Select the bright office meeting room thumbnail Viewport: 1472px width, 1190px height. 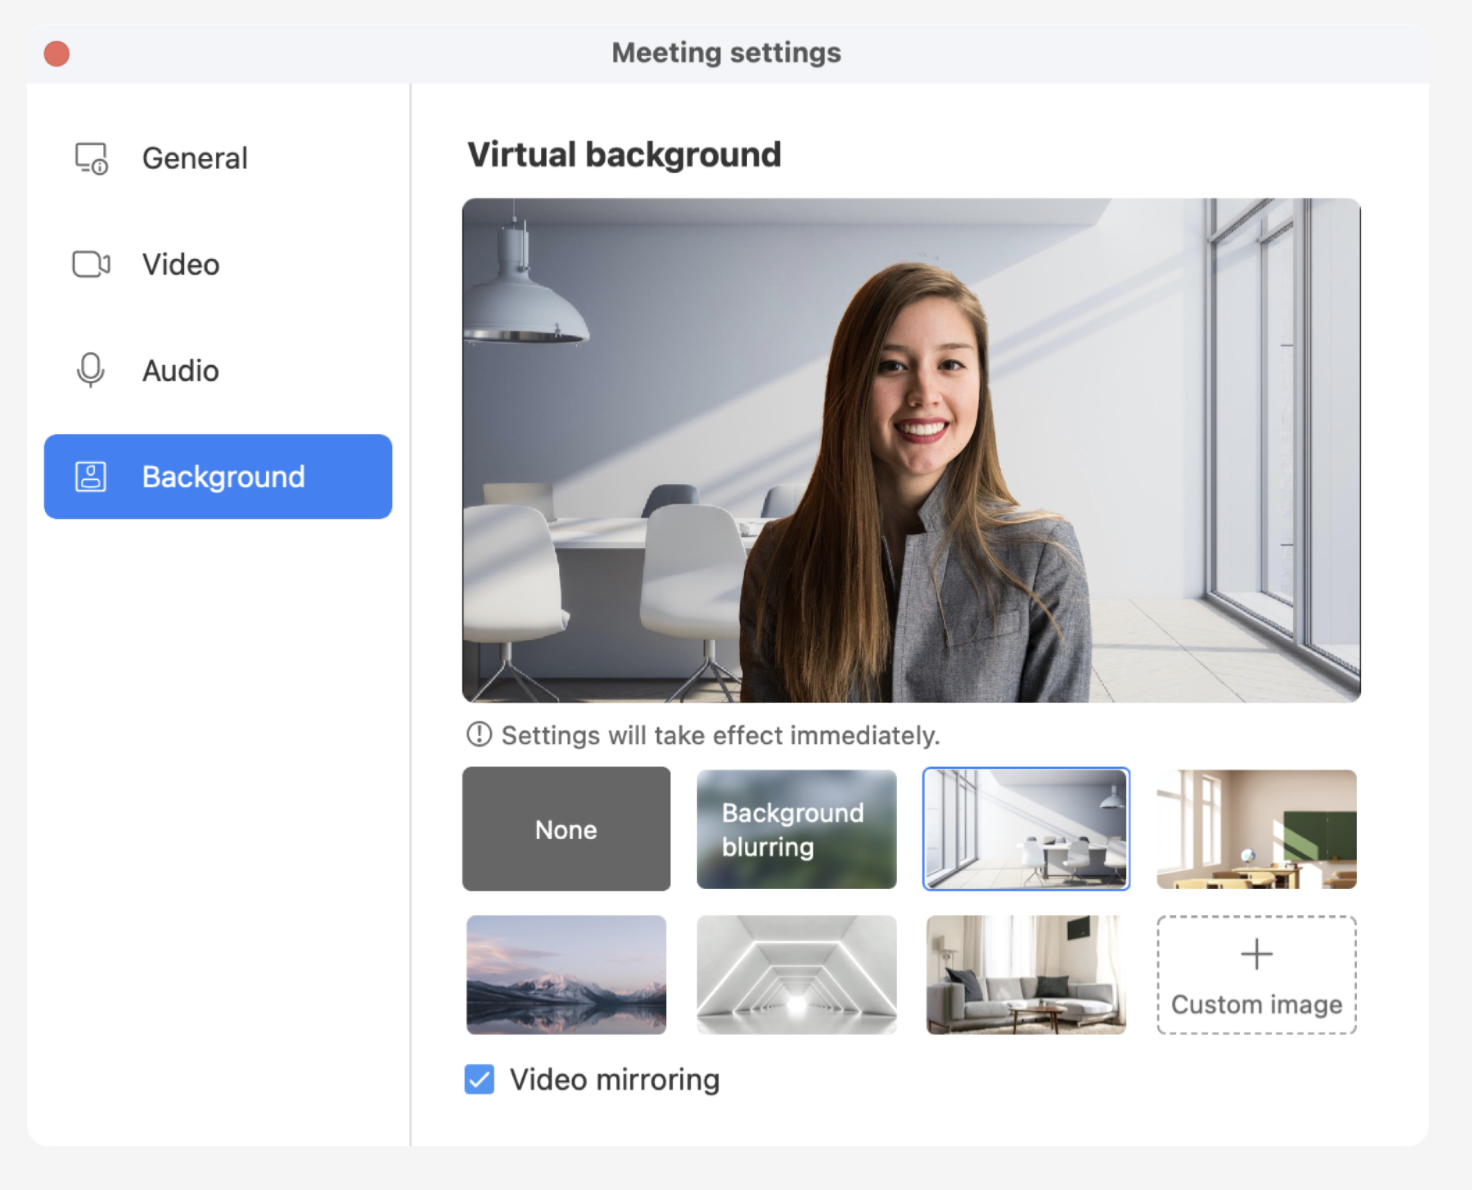click(x=1026, y=829)
